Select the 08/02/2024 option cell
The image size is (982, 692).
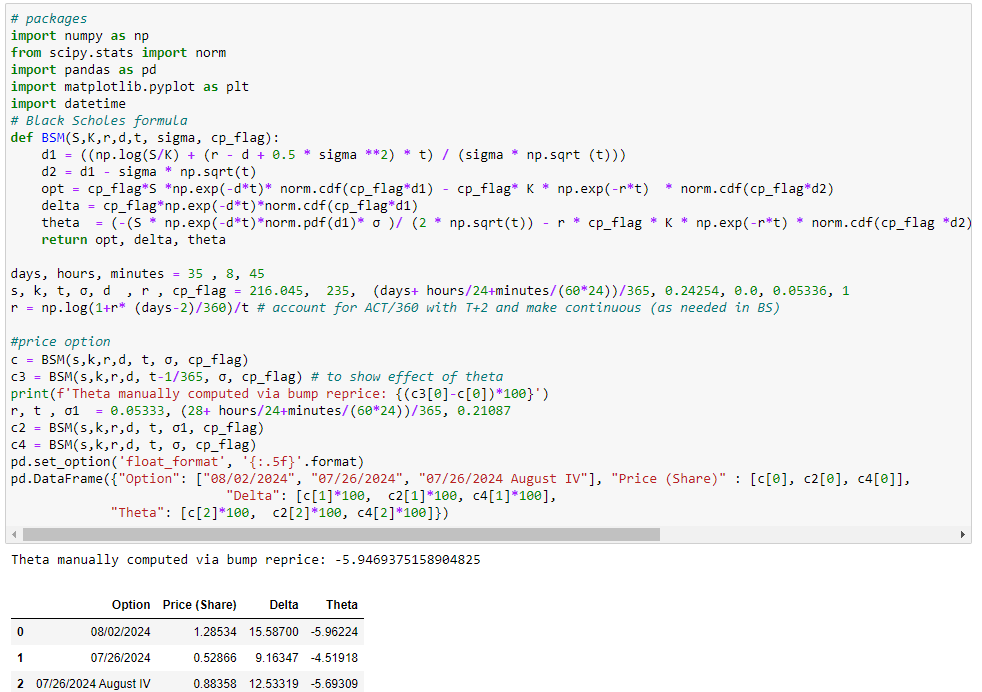[120, 632]
